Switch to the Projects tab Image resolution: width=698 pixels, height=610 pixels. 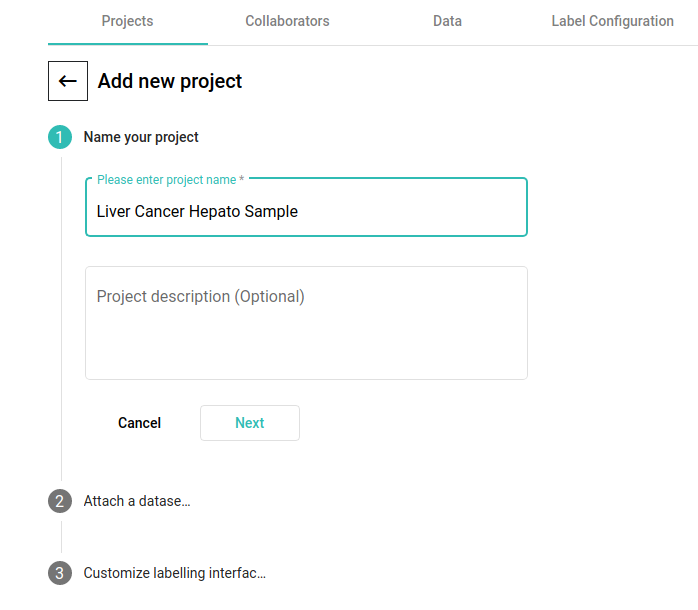point(127,21)
